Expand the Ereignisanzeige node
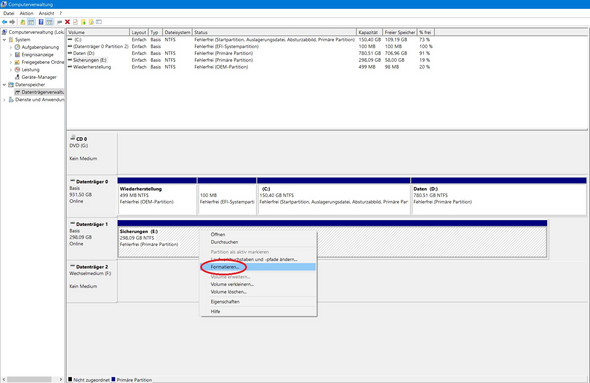590x383 pixels. pos(11,55)
